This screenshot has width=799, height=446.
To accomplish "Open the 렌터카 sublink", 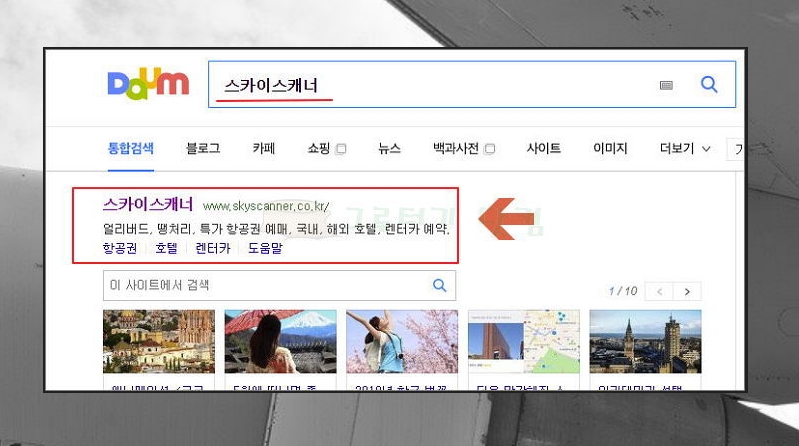I will 213,248.
